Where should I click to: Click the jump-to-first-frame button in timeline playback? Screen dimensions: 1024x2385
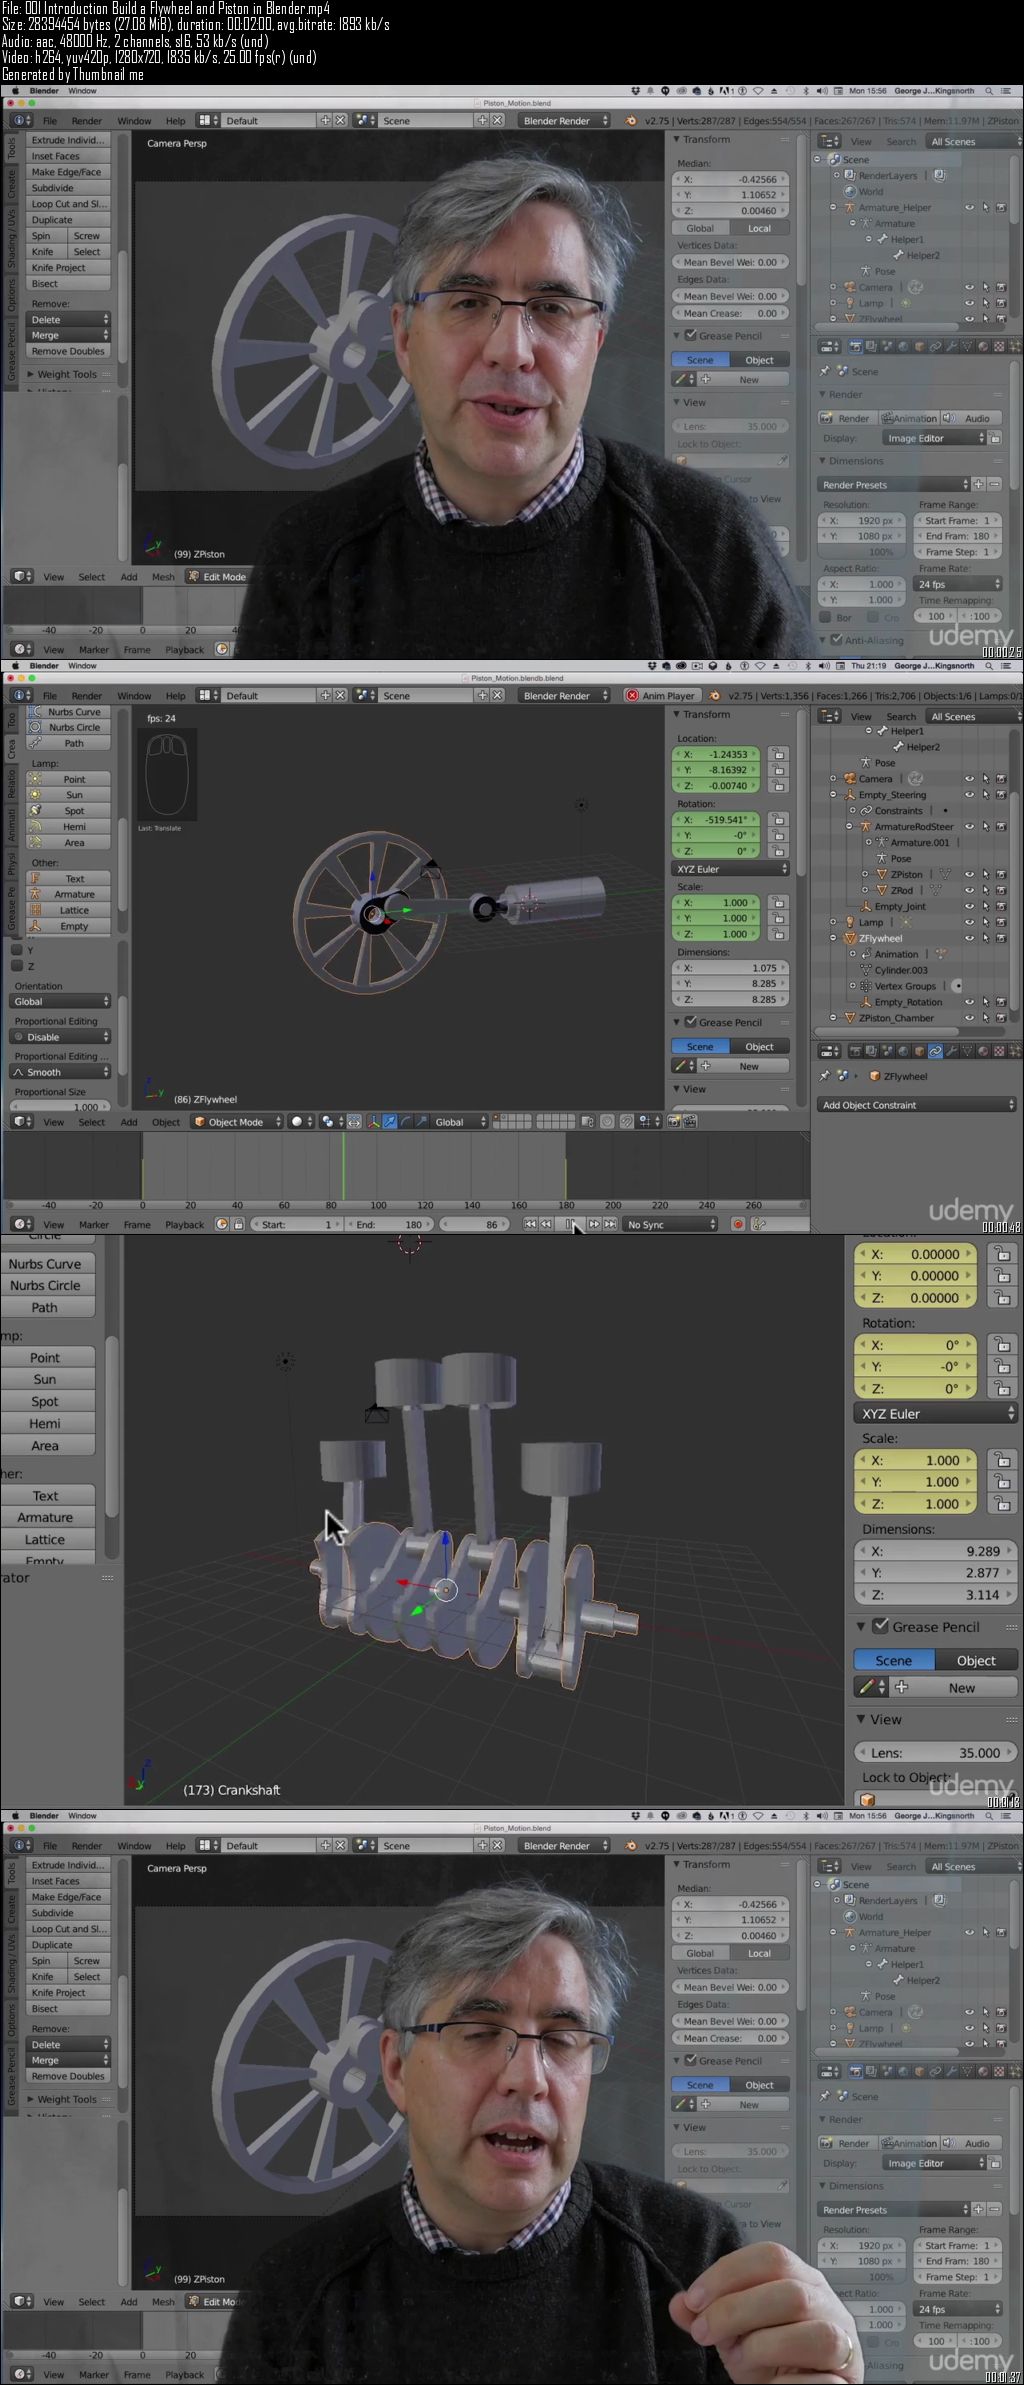click(x=530, y=1224)
